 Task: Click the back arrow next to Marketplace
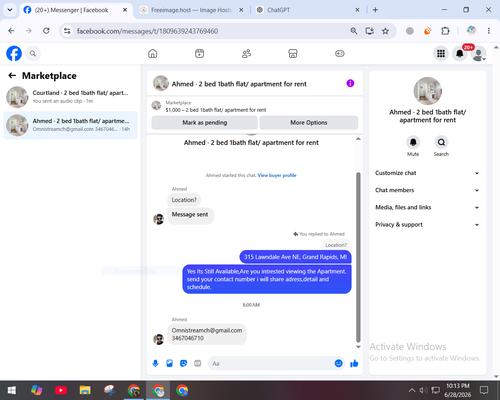tap(12, 76)
